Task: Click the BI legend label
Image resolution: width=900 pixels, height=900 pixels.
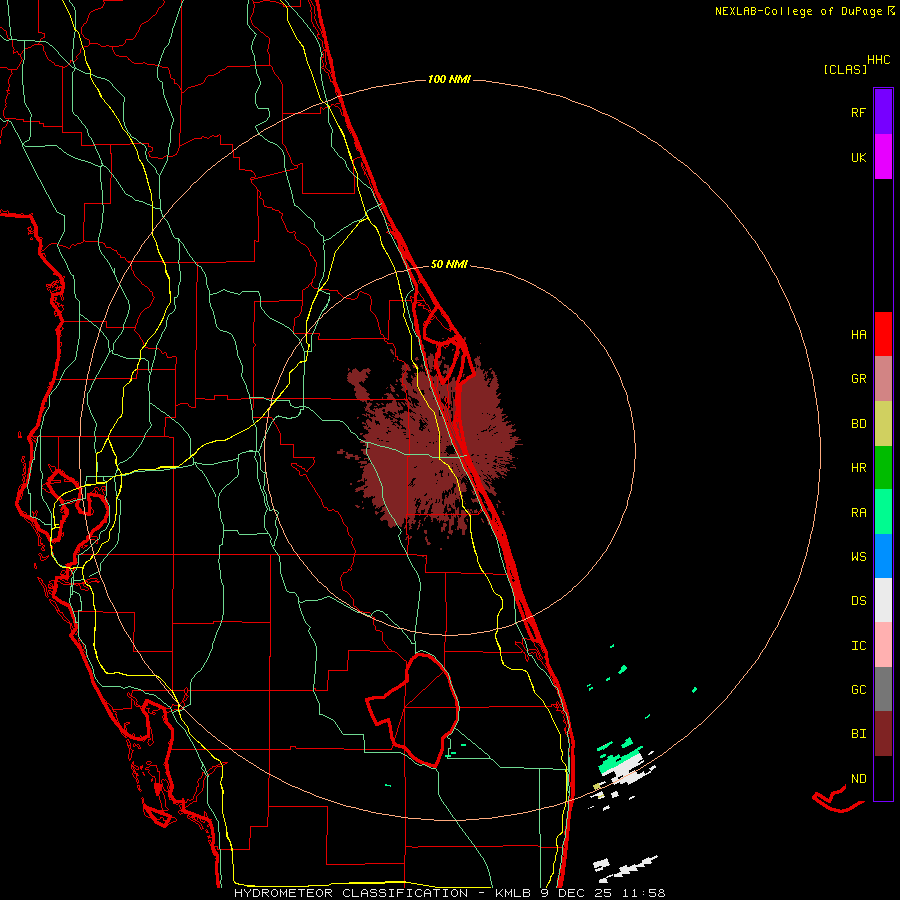Action: point(858,734)
